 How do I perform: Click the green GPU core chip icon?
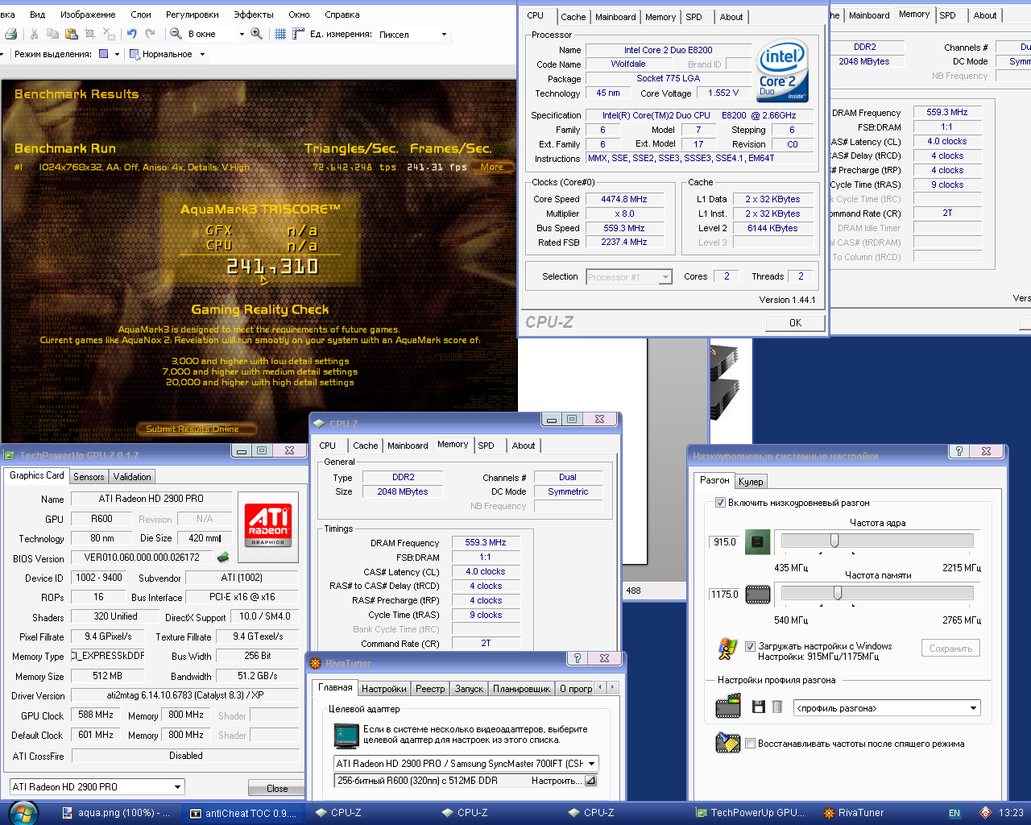[x=757, y=542]
